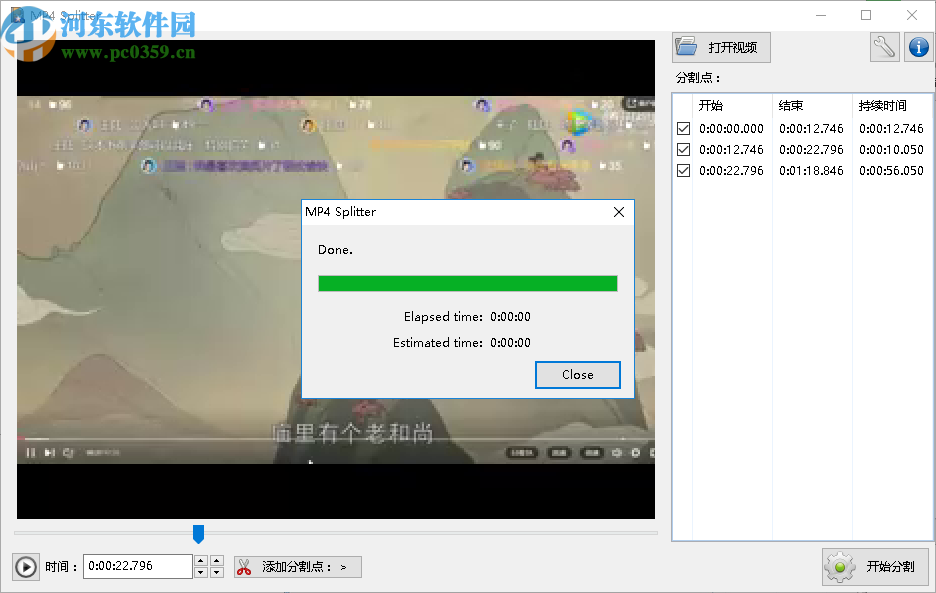Uncheck the segment starting at 0:00:12.746
Screen dimensions: 936x593
pos(683,149)
